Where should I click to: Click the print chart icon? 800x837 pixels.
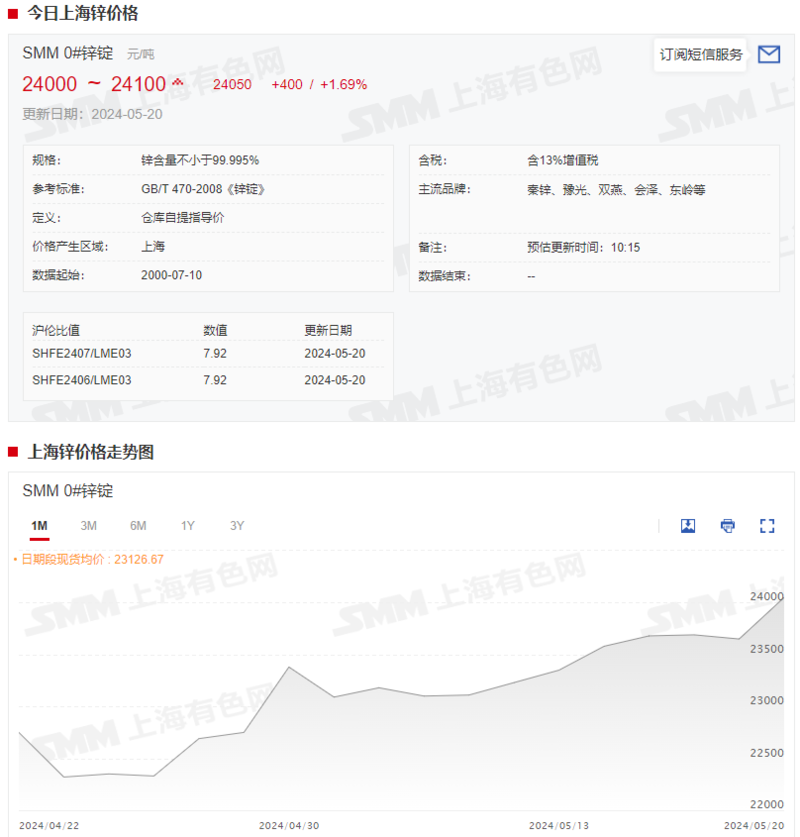[727, 526]
